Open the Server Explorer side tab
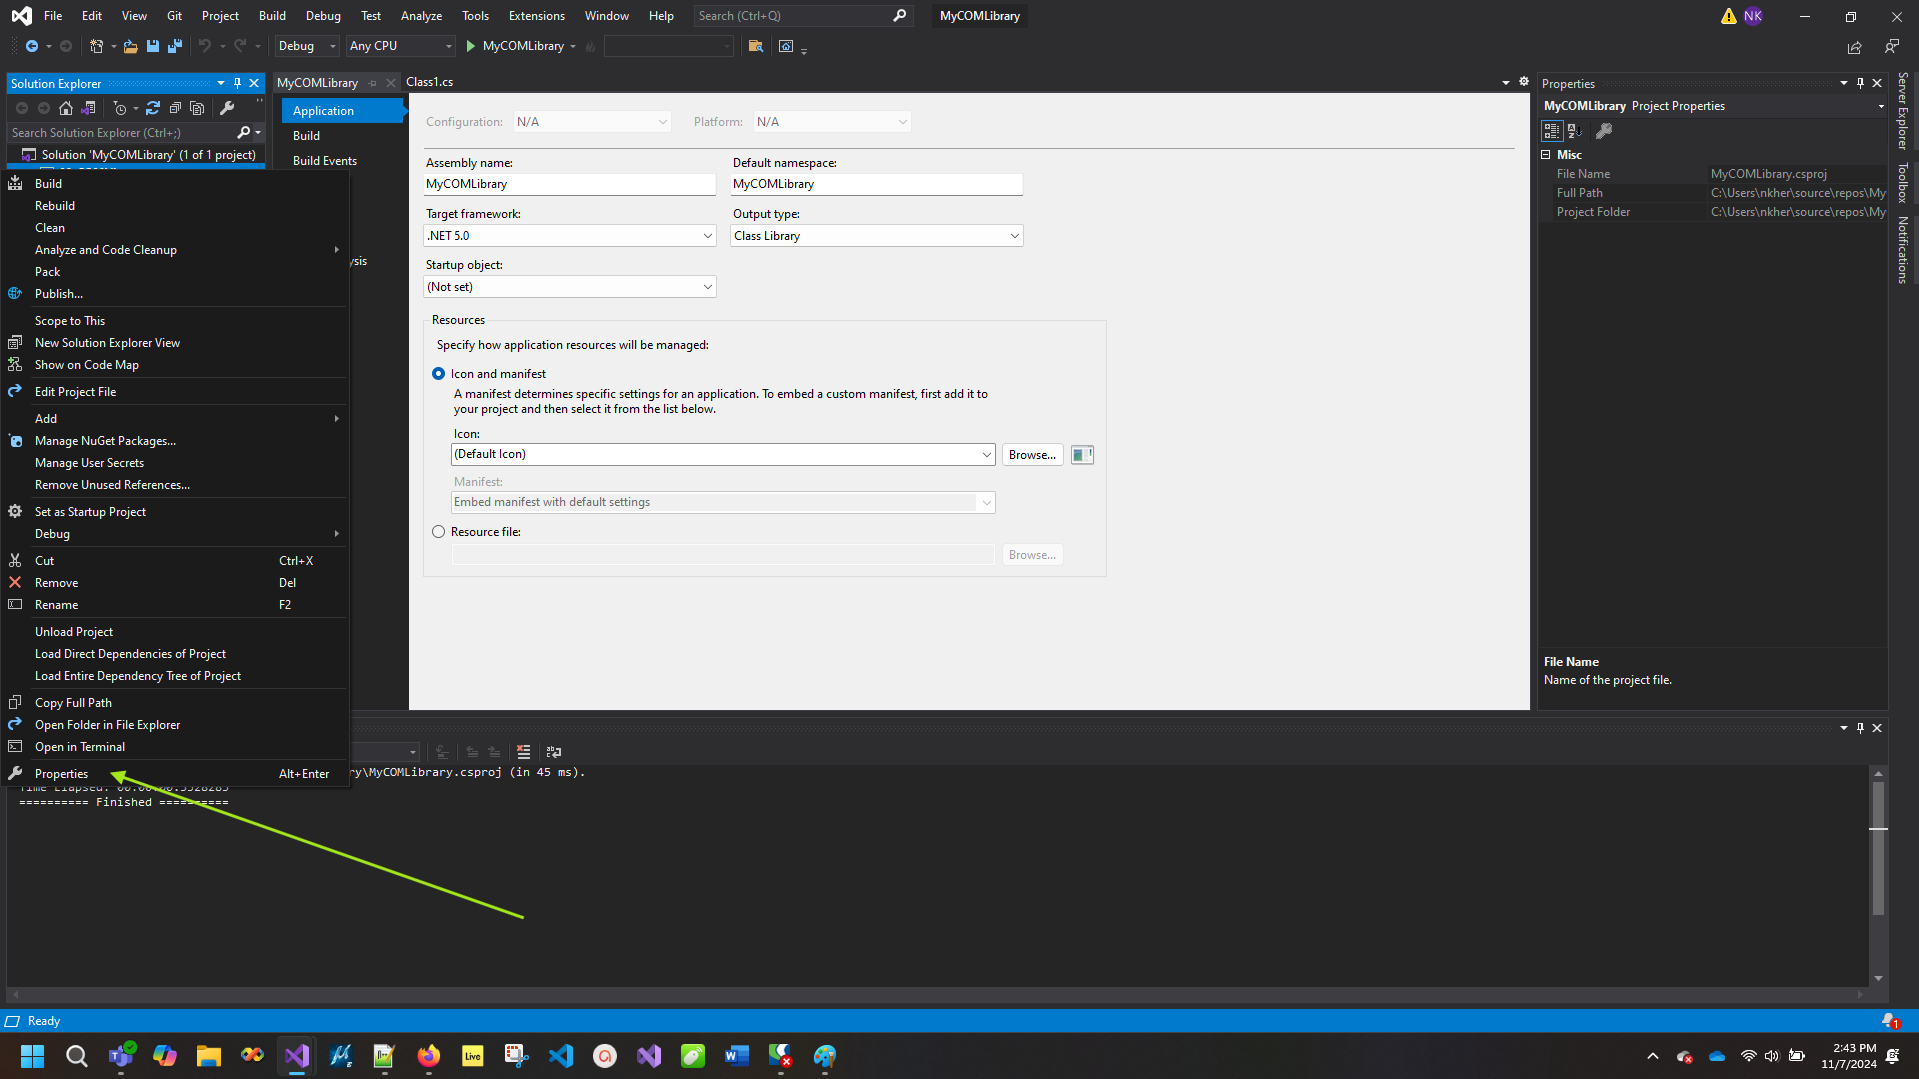 point(1903,111)
